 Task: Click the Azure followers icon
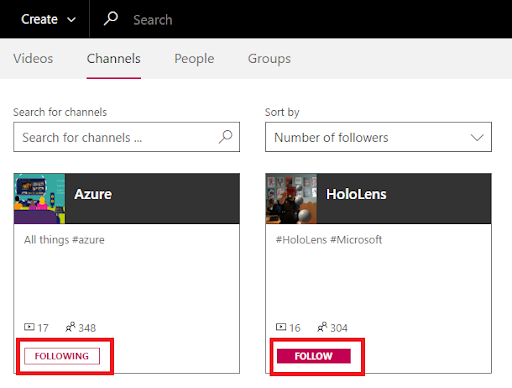pos(70,327)
